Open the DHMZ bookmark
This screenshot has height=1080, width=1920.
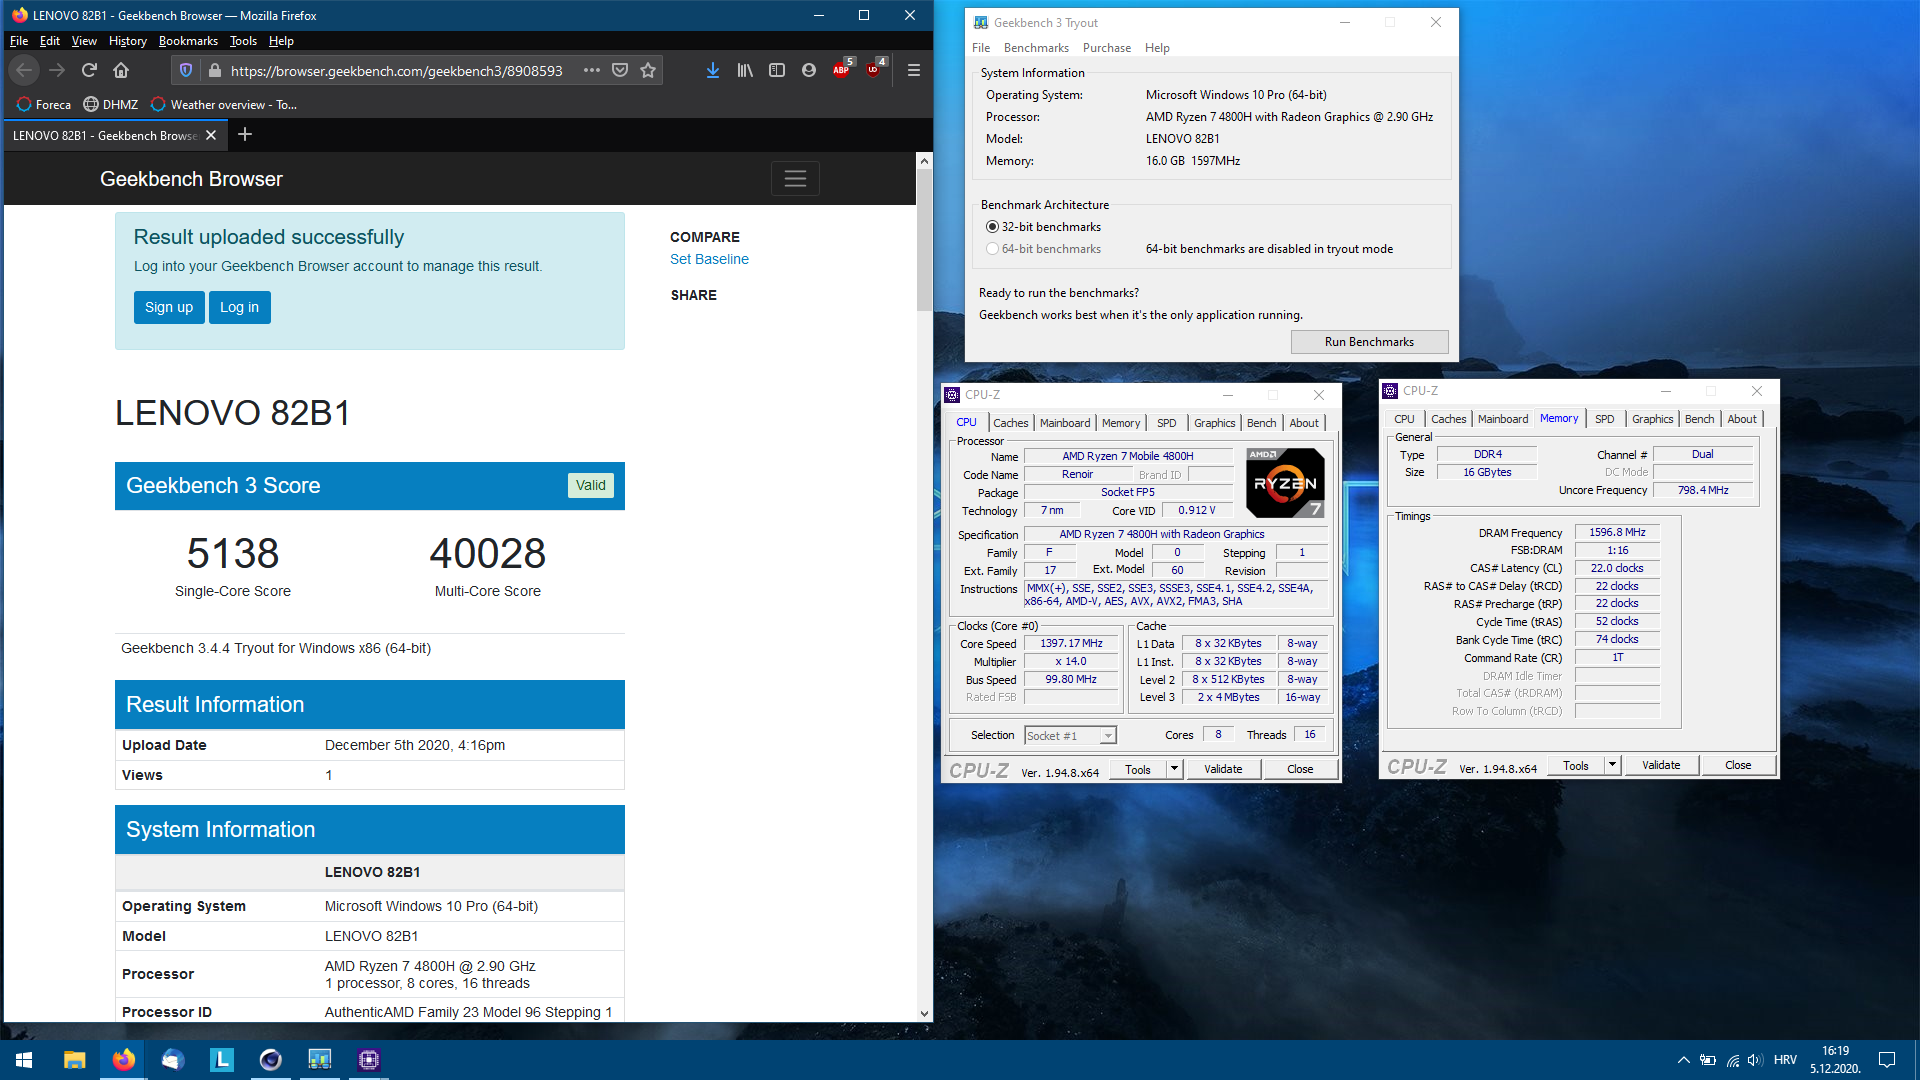pos(111,104)
